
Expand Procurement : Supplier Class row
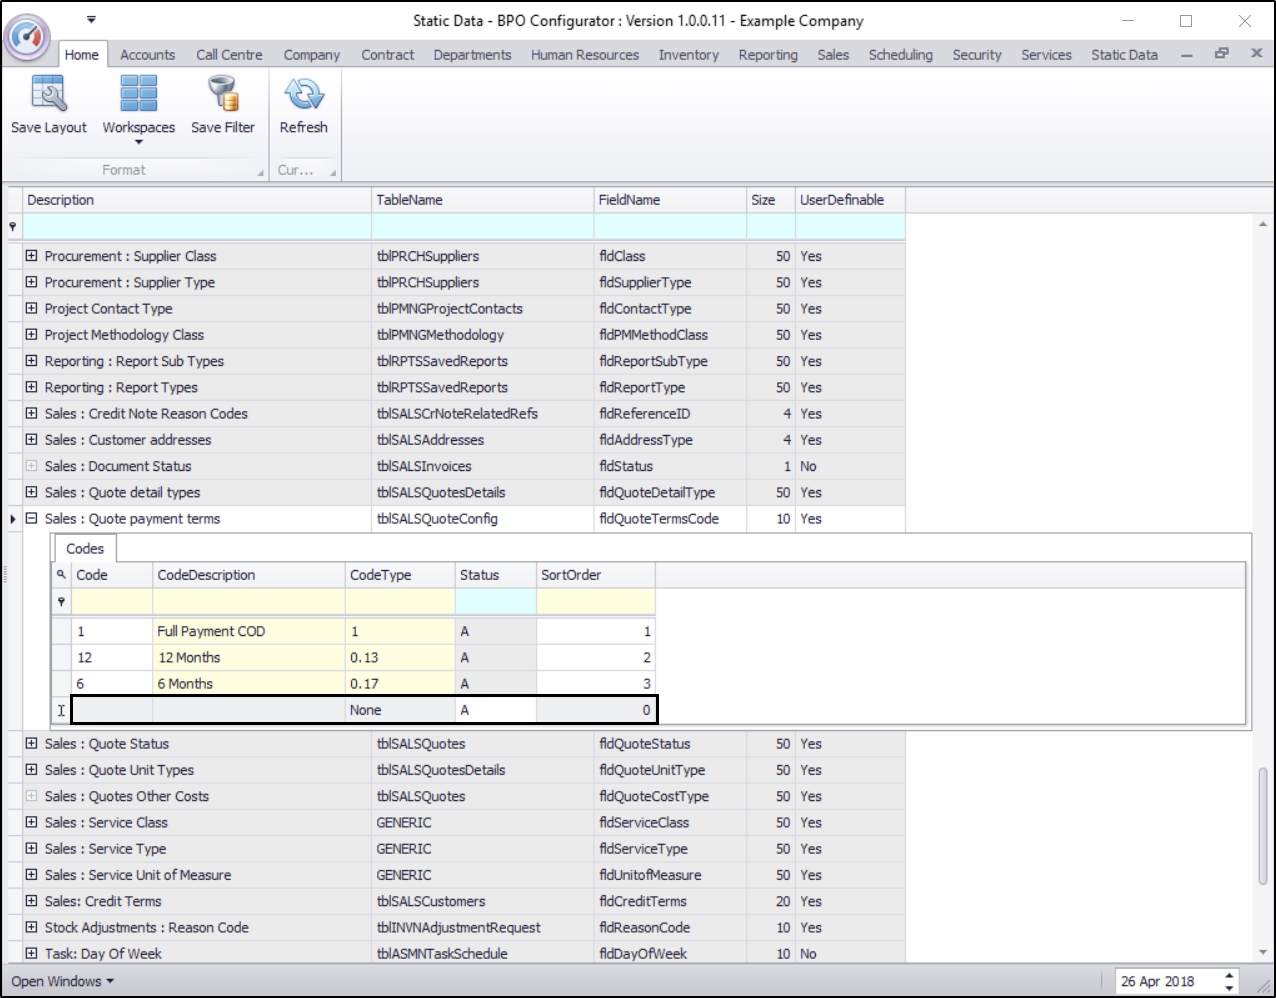[31, 256]
